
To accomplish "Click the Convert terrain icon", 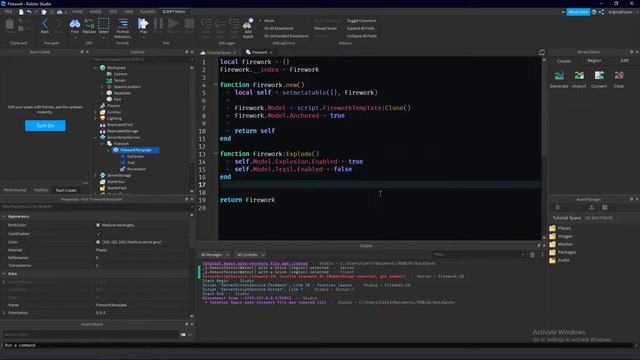I will coord(599,76).
